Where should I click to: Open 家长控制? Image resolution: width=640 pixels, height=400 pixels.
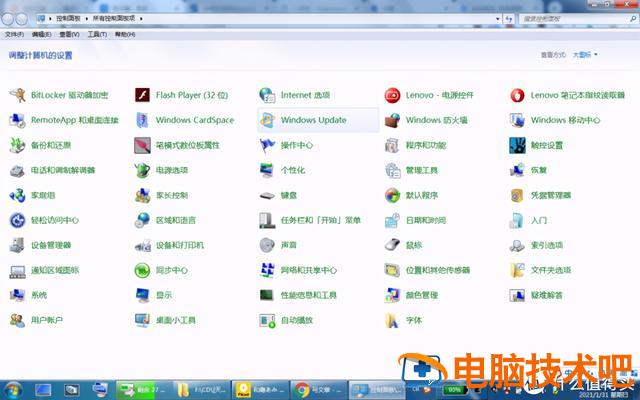162,196
